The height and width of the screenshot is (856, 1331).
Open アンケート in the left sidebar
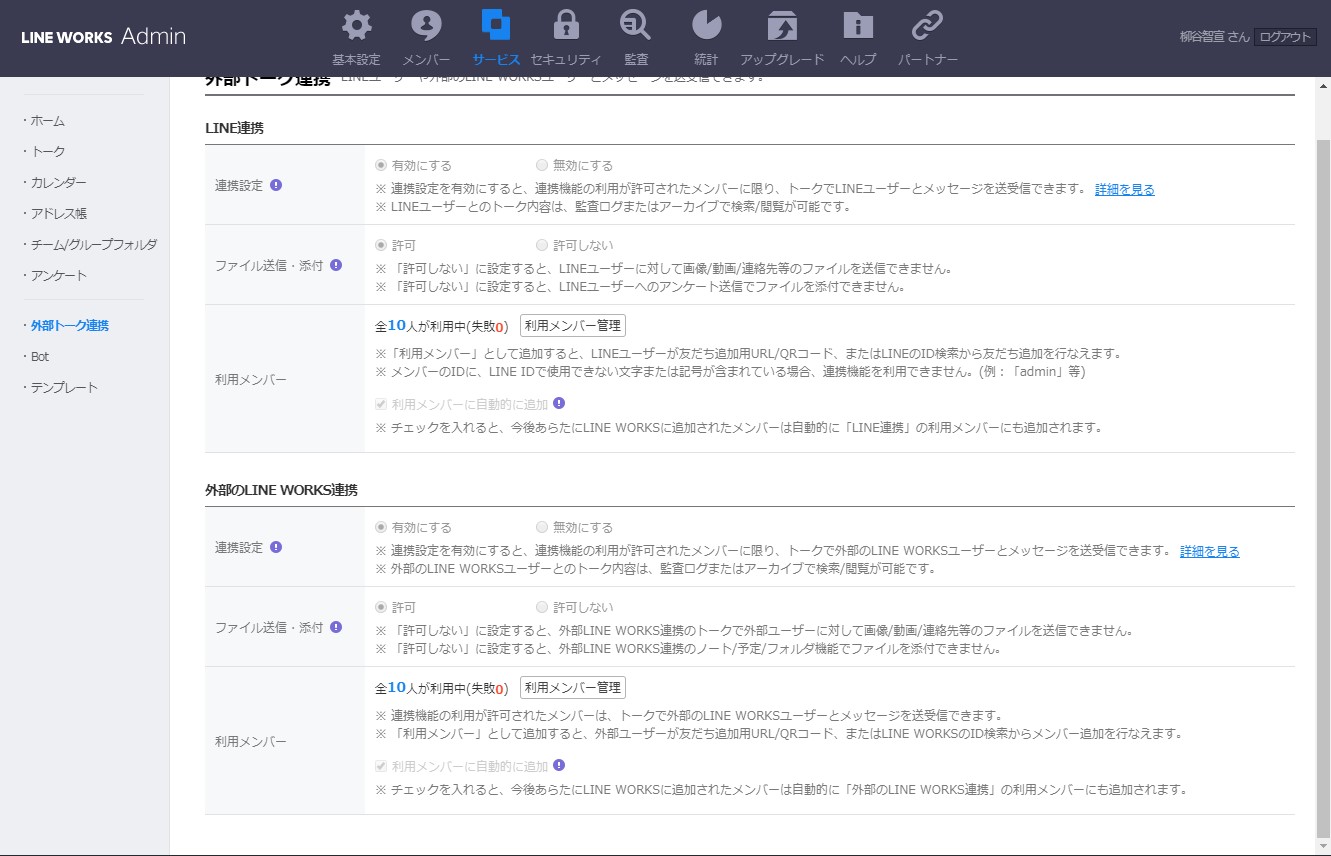pyautogui.click(x=58, y=275)
